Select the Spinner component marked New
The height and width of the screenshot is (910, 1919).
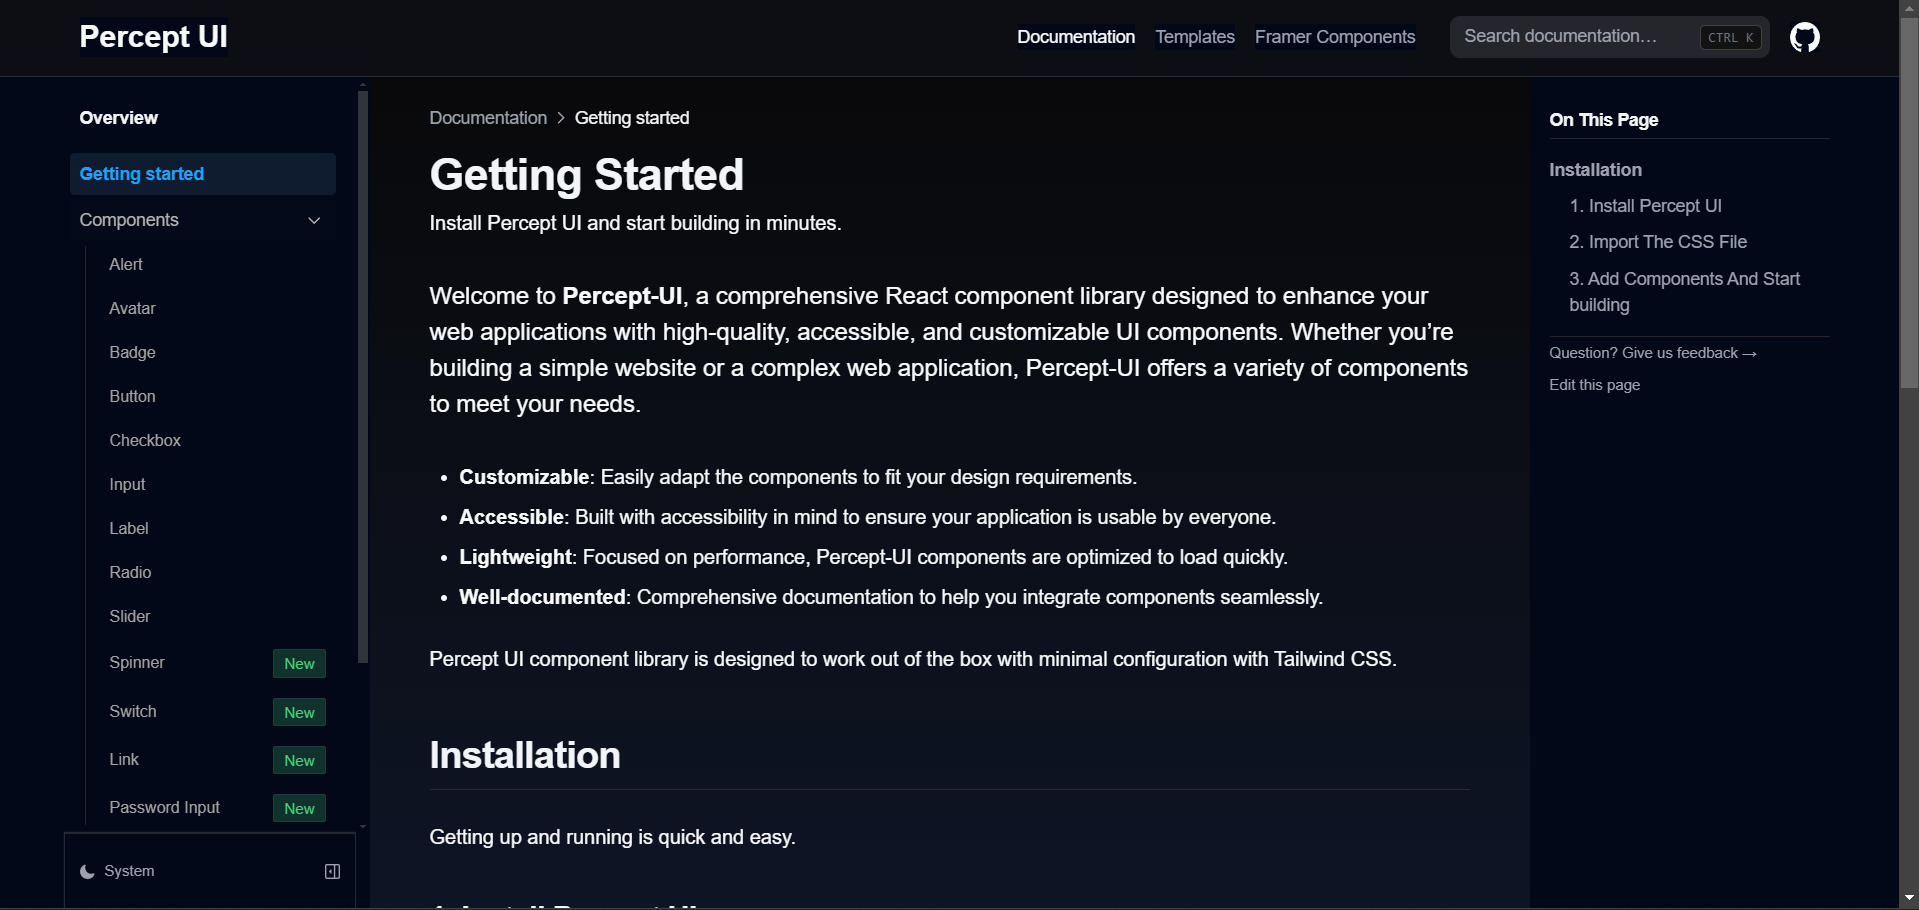pyautogui.click(x=137, y=662)
